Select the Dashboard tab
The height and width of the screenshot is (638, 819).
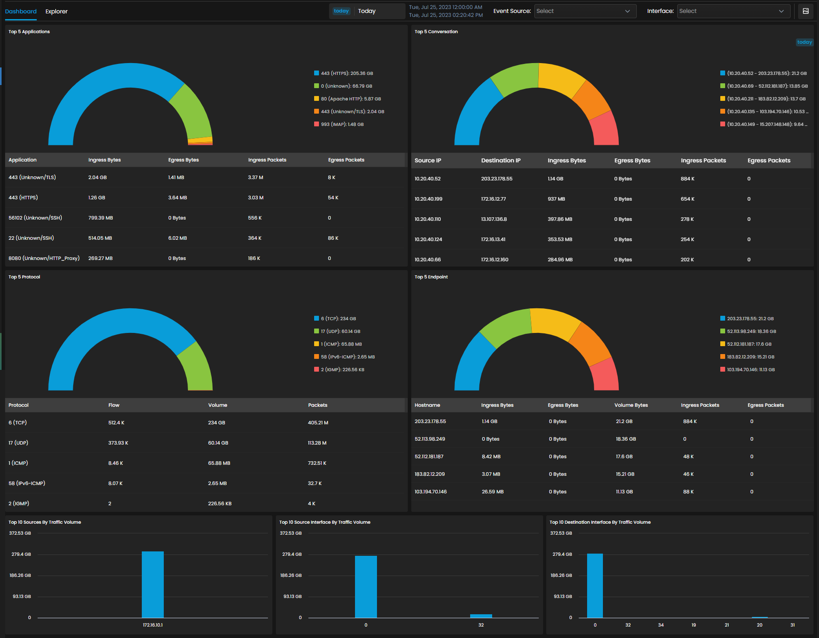click(x=21, y=11)
